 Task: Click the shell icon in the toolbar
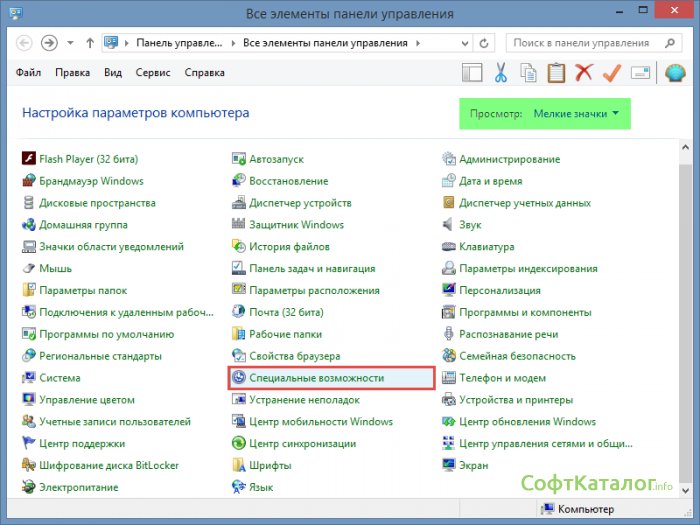pos(675,73)
